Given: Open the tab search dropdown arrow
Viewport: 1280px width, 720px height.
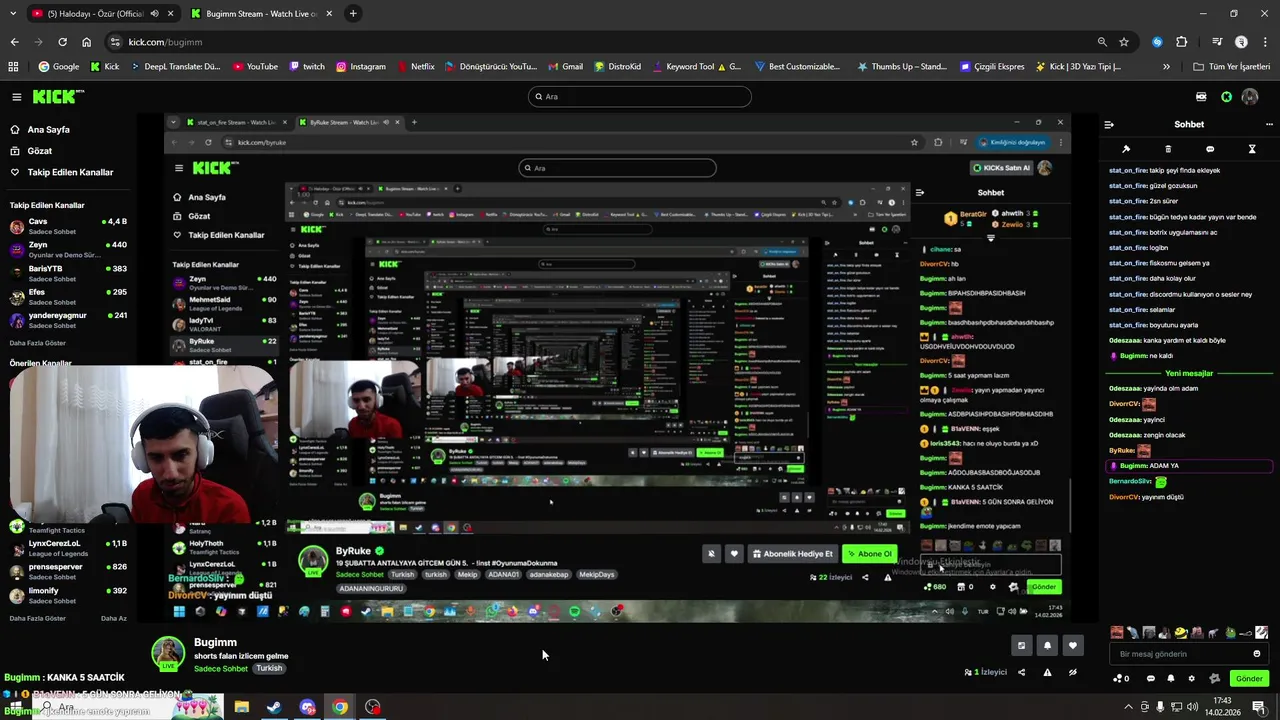Looking at the screenshot, I should [x=12, y=14].
